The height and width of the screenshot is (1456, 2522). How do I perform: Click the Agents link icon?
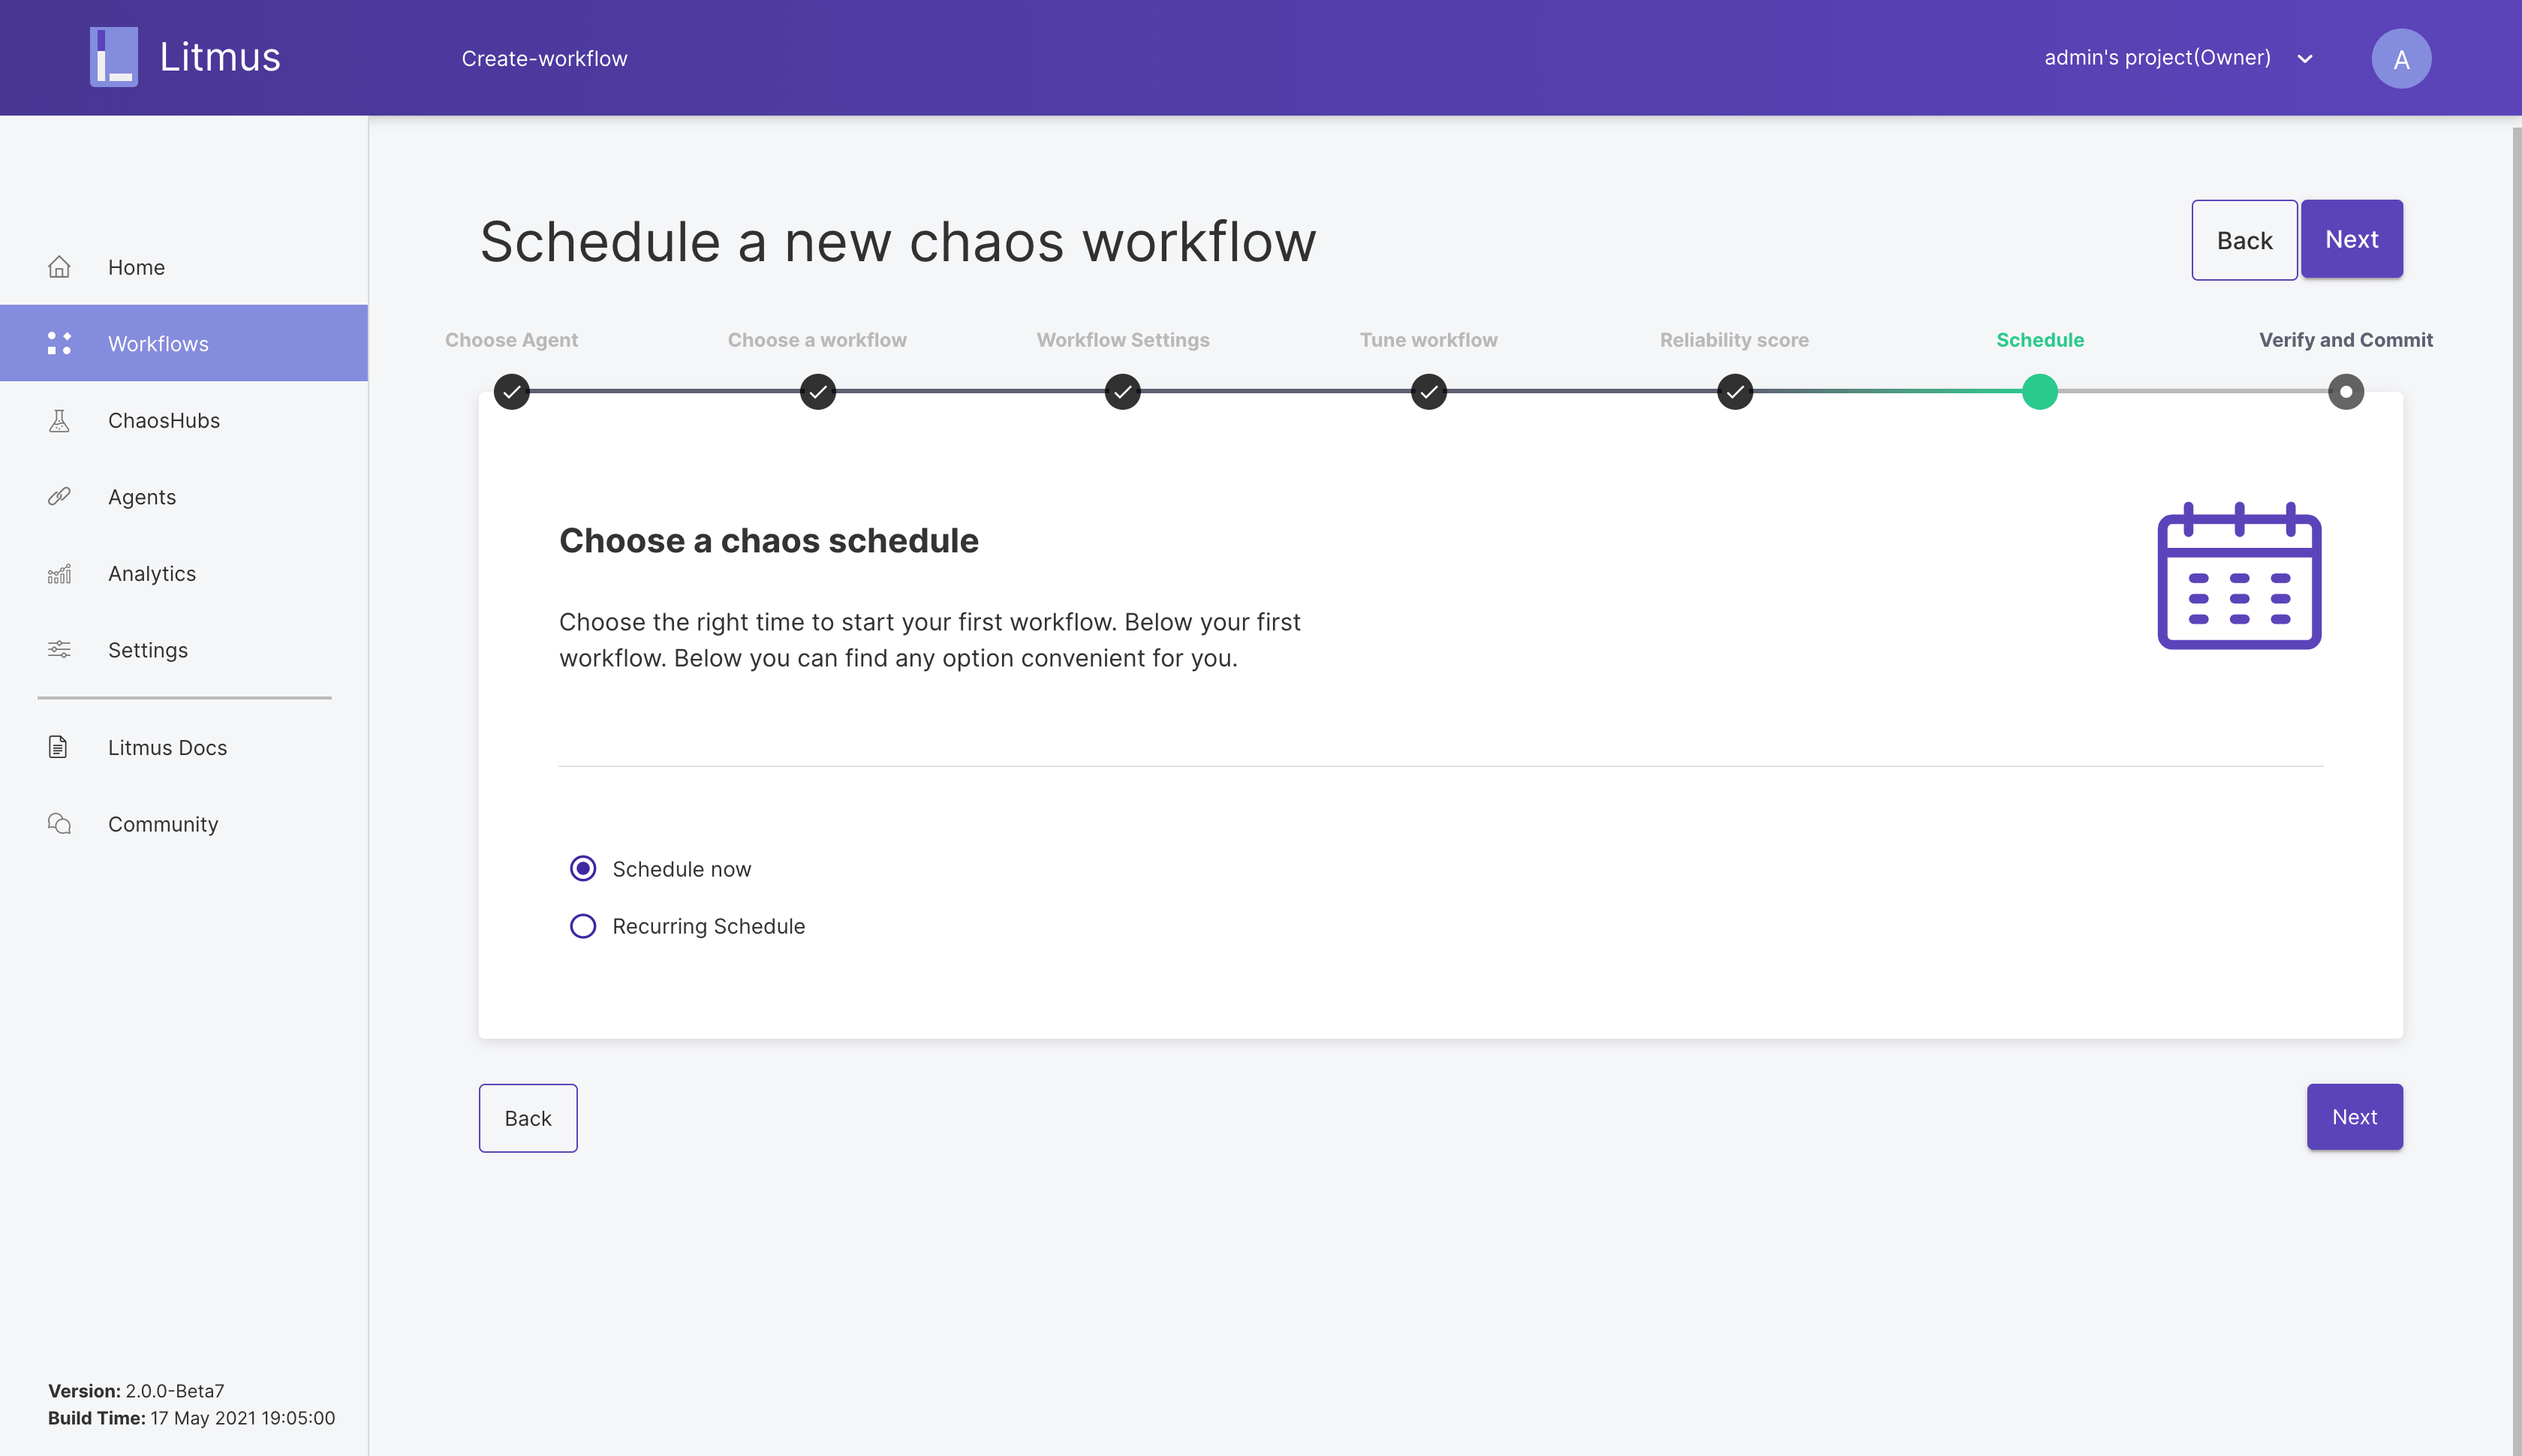click(x=60, y=497)
